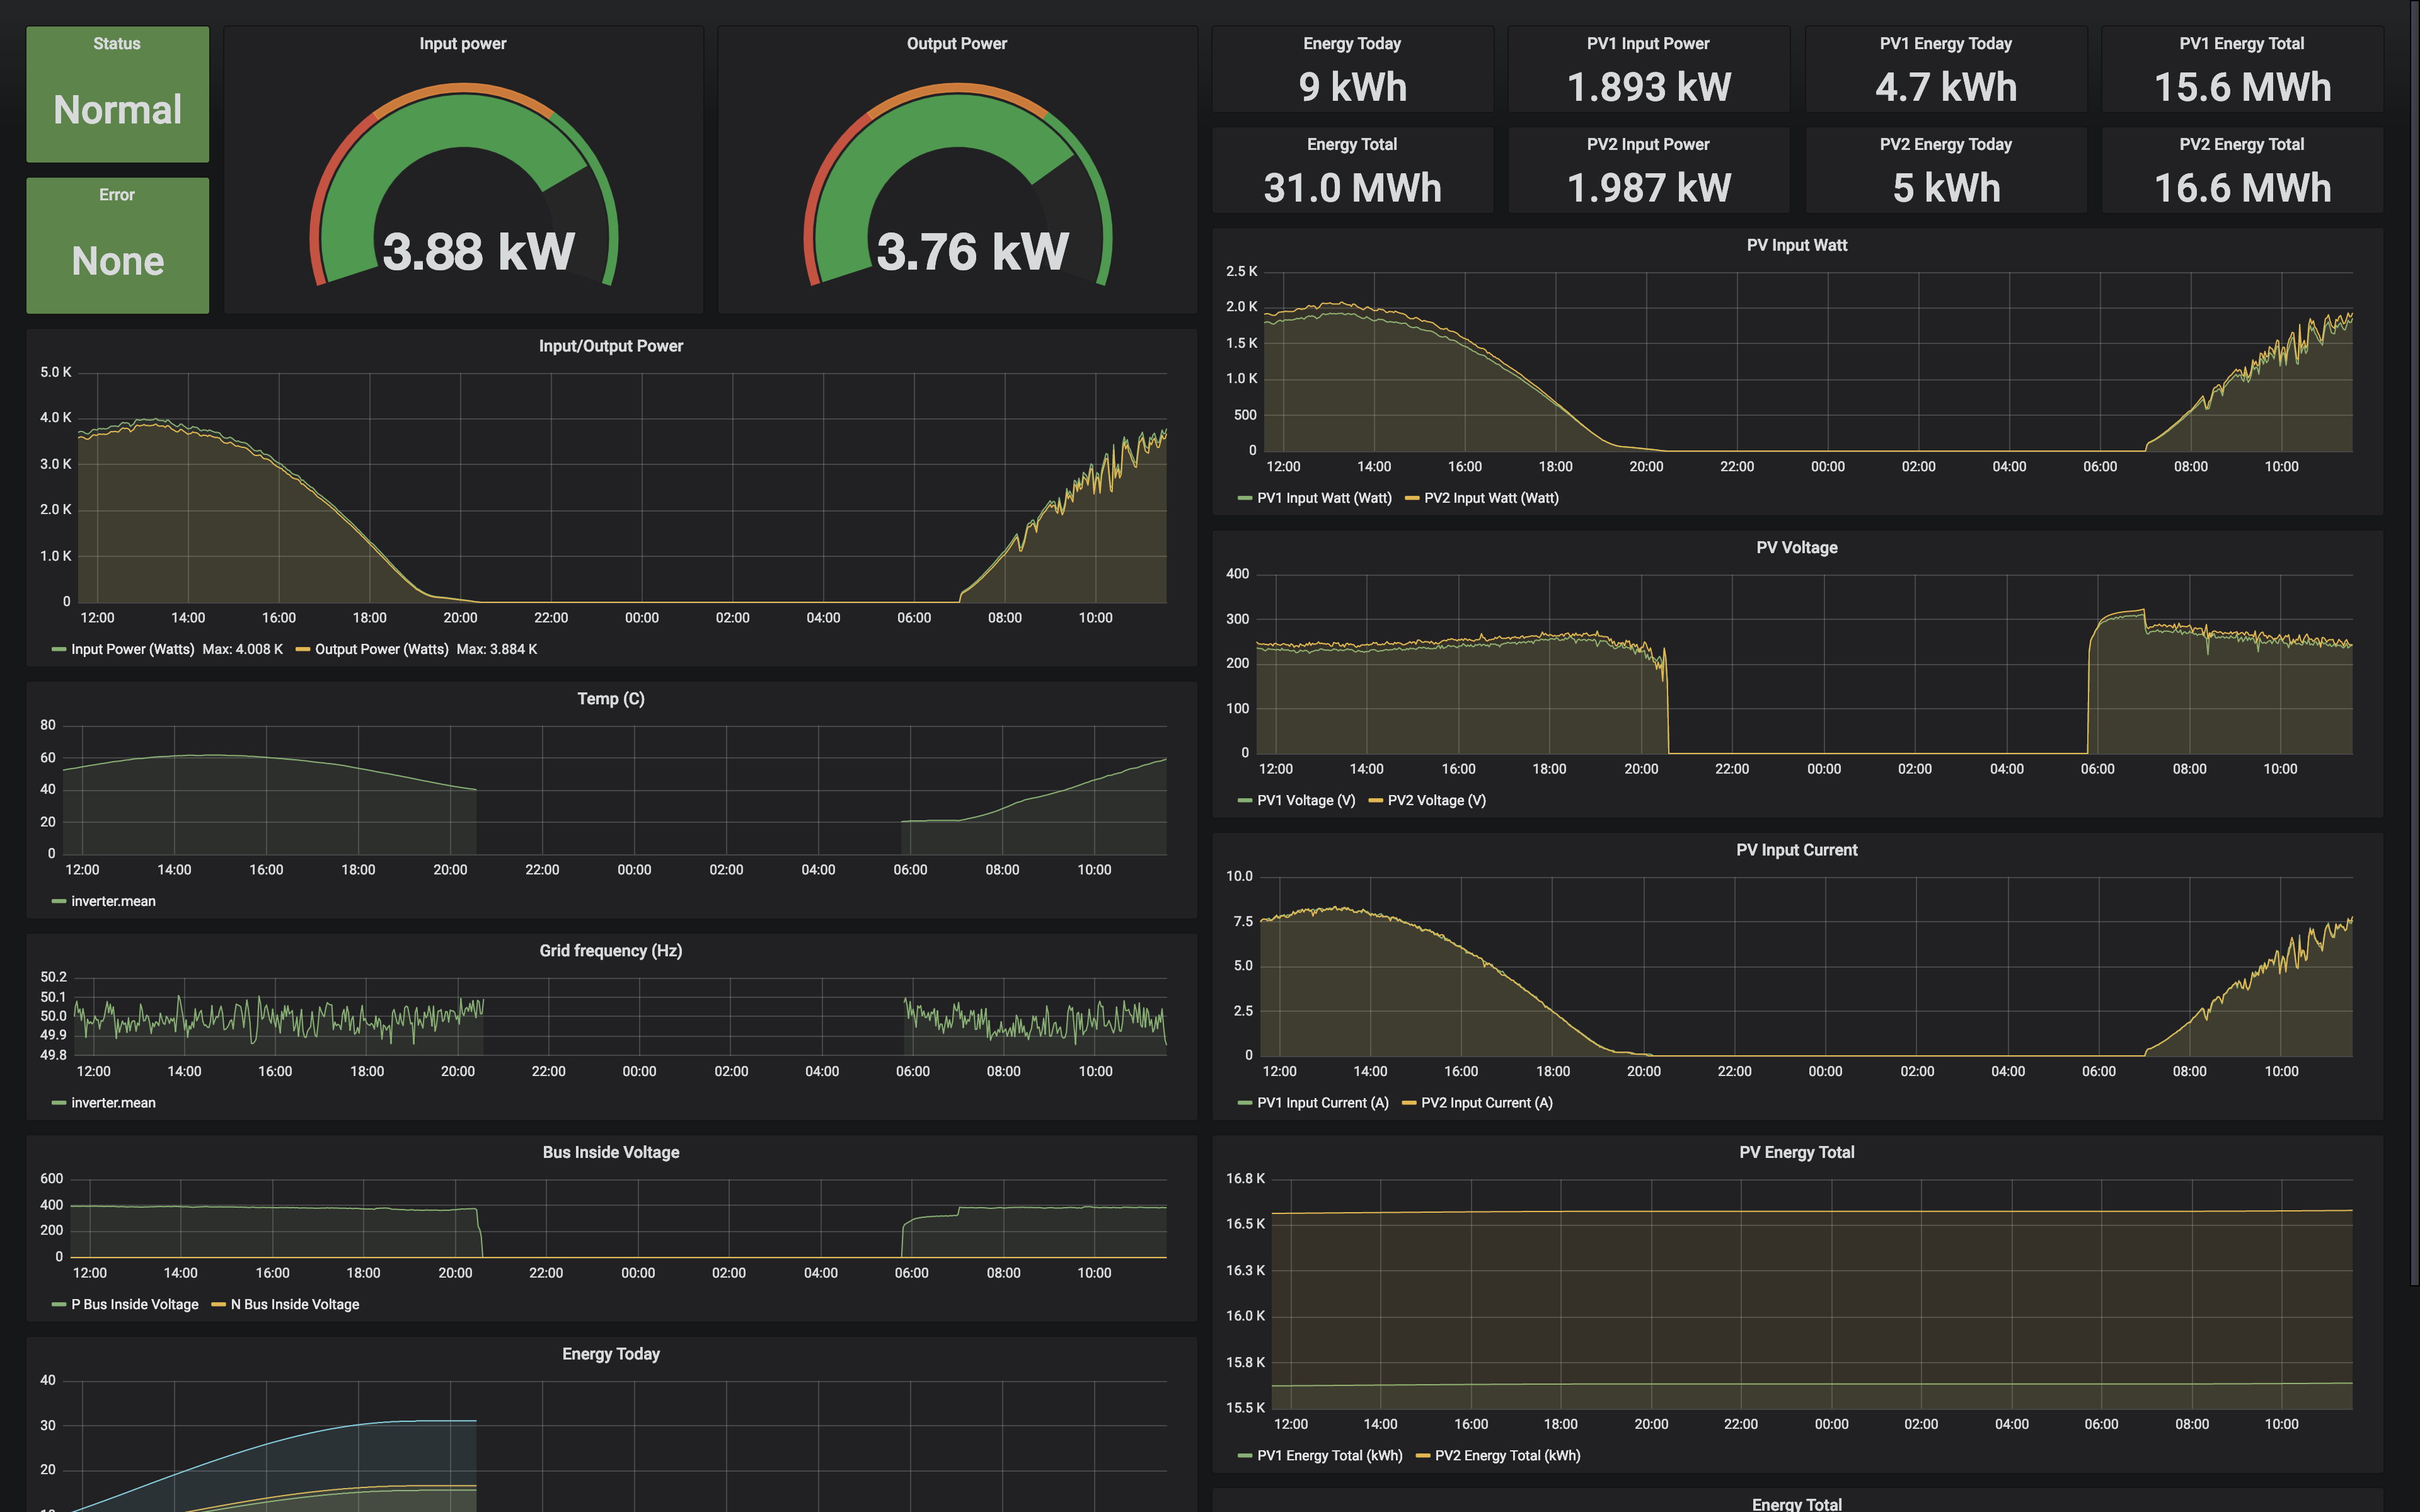
Task: Click the 4.7 kWh PV1 energy value
Action: [x=1946, y=88]
